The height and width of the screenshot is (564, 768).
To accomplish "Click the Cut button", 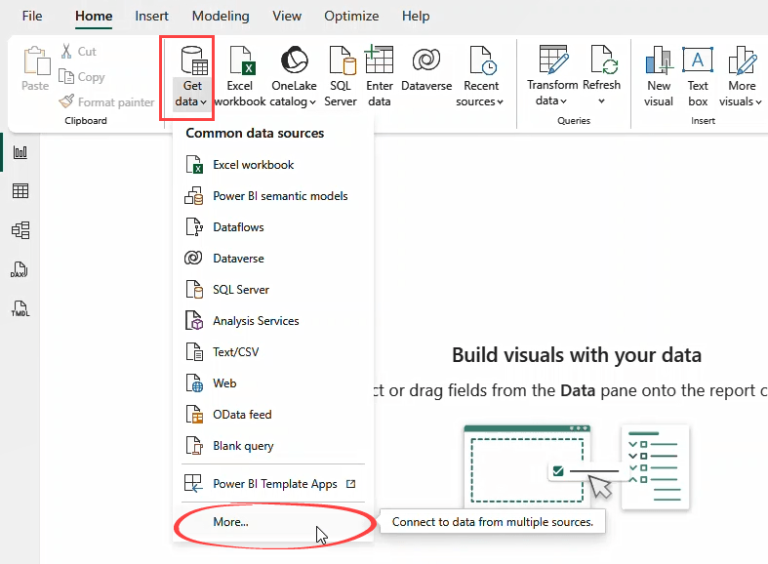I will tap(78, 51).
